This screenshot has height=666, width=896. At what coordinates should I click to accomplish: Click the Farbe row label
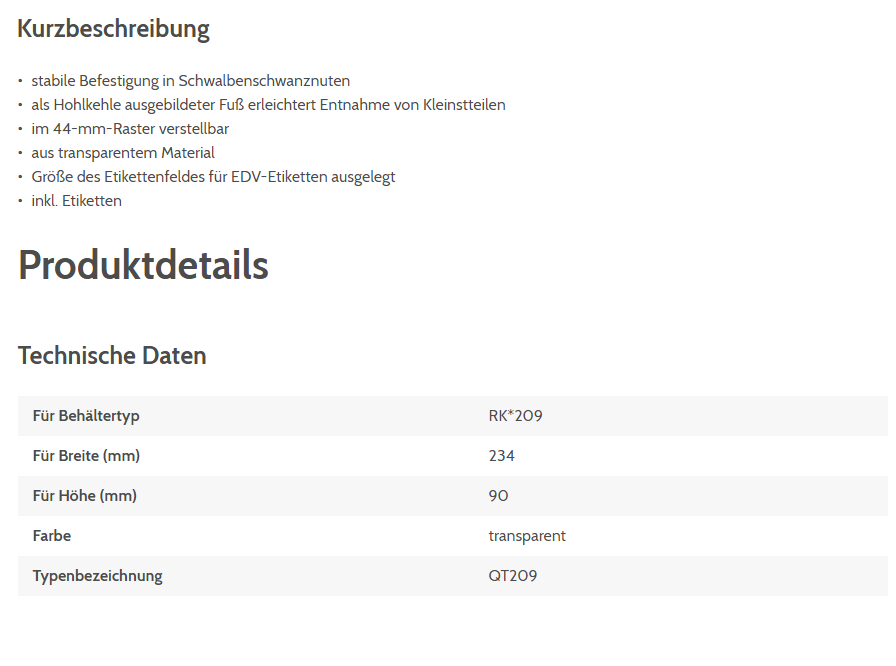(52, 536)
